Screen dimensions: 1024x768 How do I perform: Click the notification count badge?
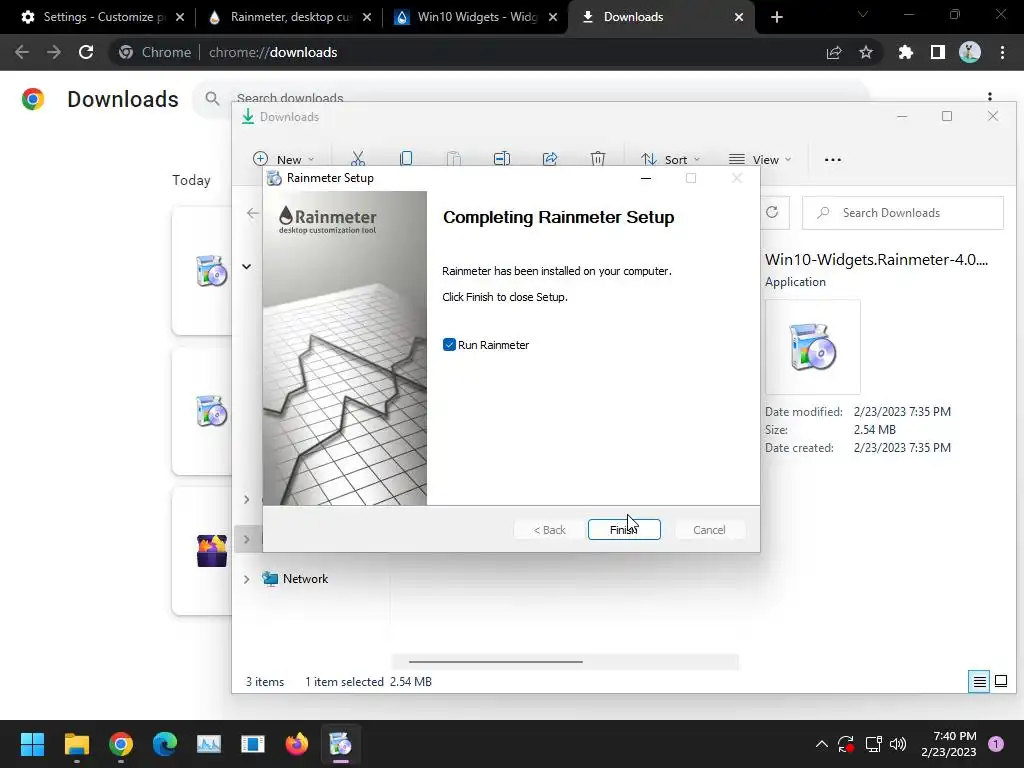995,744
